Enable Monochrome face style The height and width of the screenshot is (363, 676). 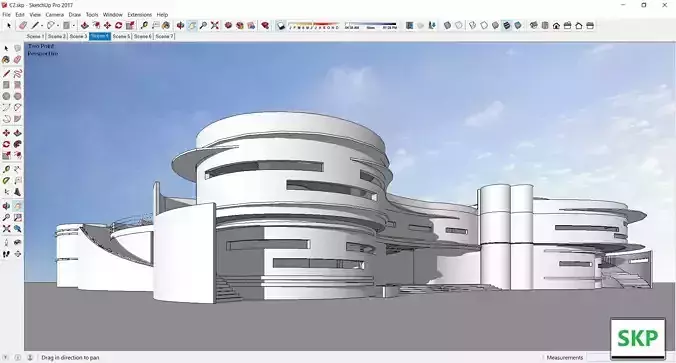pyautogui.click(x=518, y=26)
